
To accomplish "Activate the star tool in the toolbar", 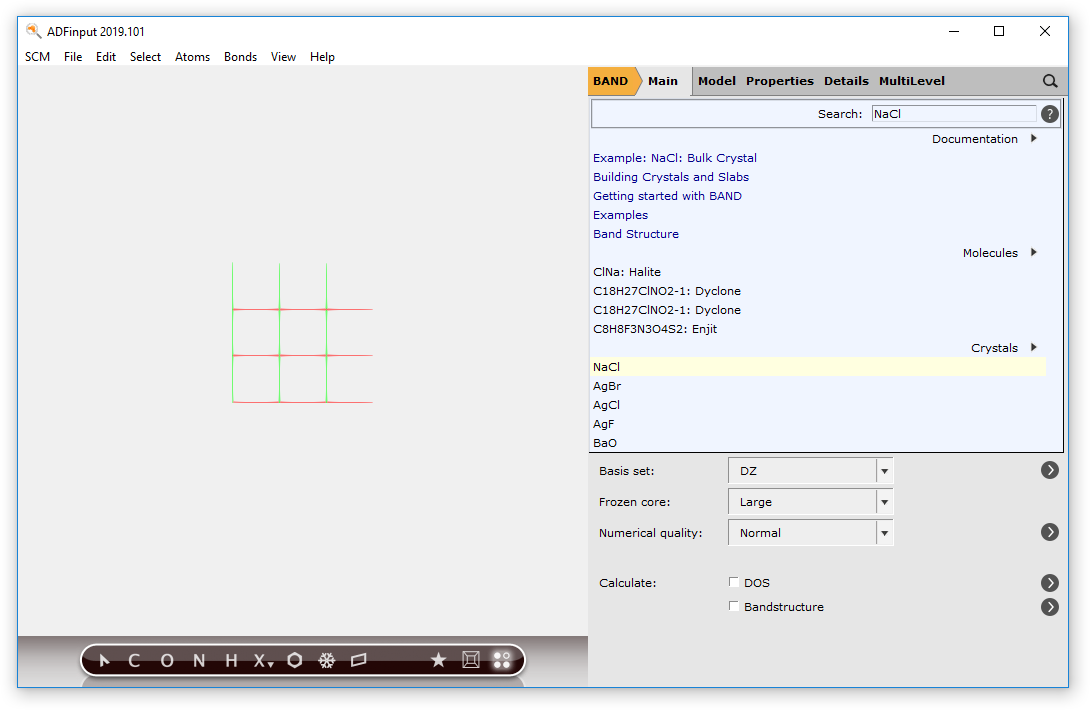I will tap(438, 660).
